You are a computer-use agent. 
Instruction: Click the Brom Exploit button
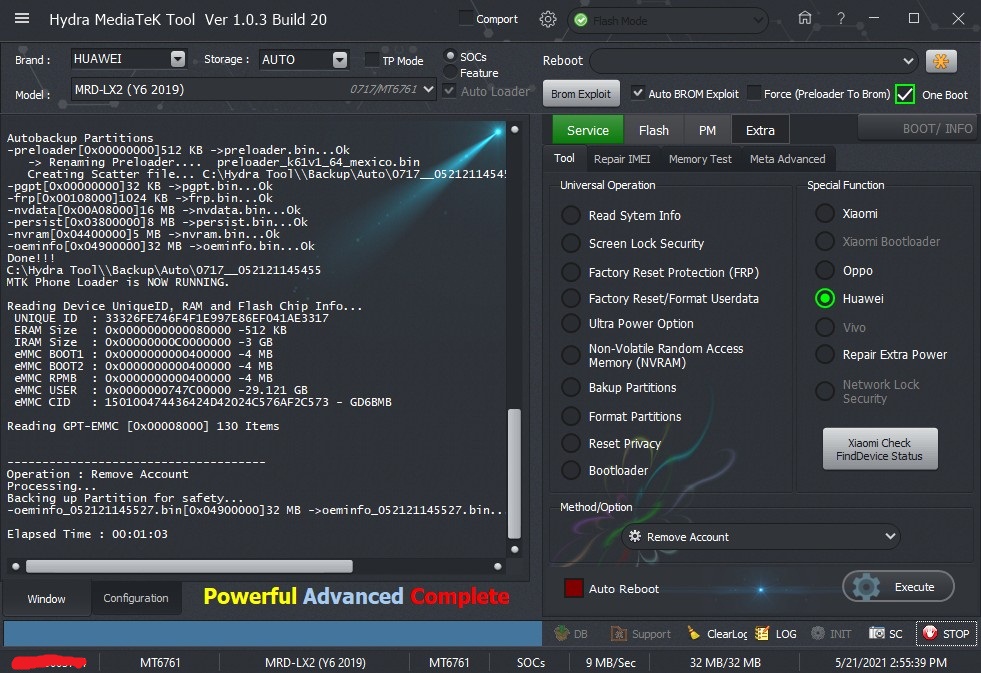(x=581, y=94)
